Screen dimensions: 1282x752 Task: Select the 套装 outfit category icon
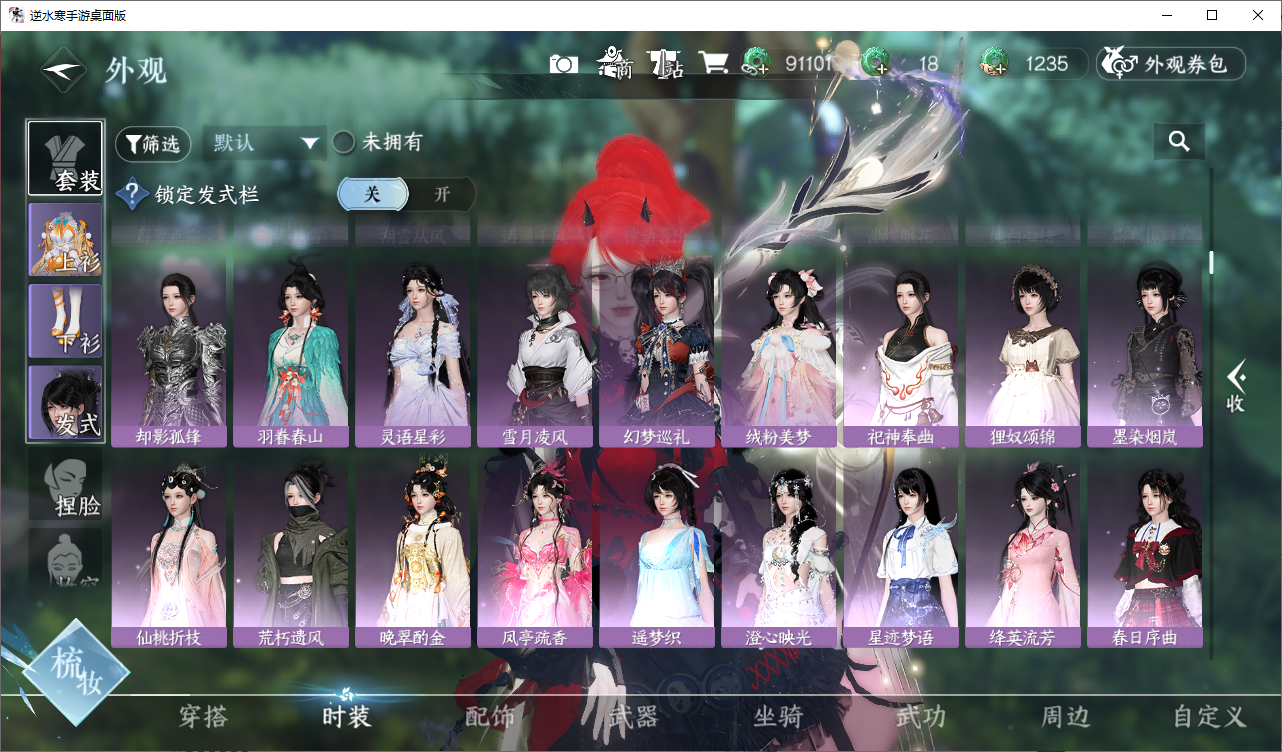point(65,158)
